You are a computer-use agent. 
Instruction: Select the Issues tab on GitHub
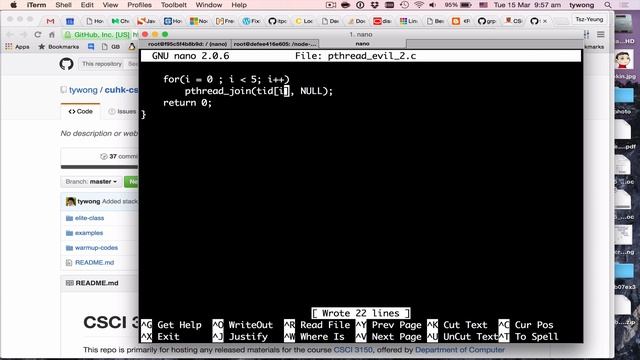point(122,111)
